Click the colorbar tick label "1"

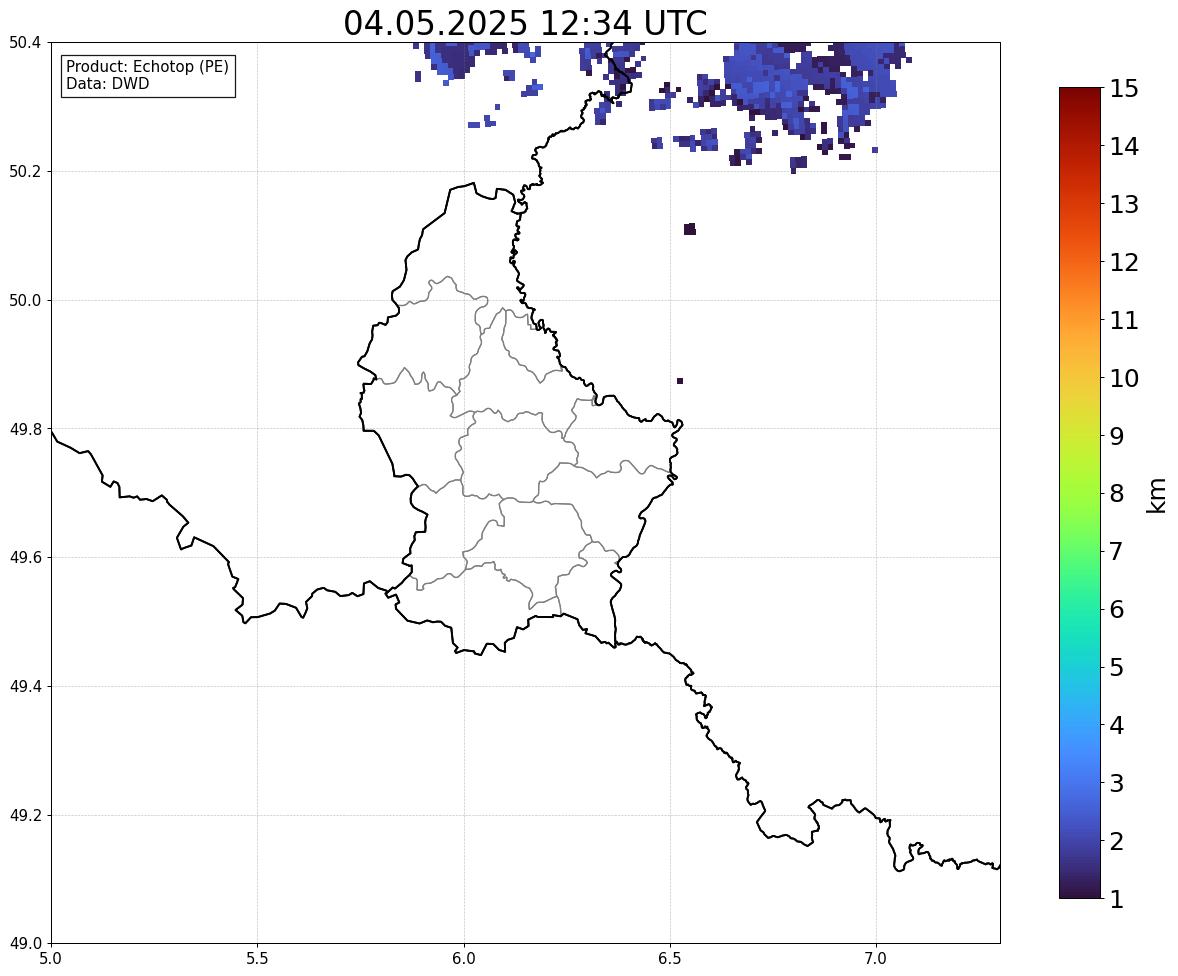pyautogui.click(x=1116, y=899)
